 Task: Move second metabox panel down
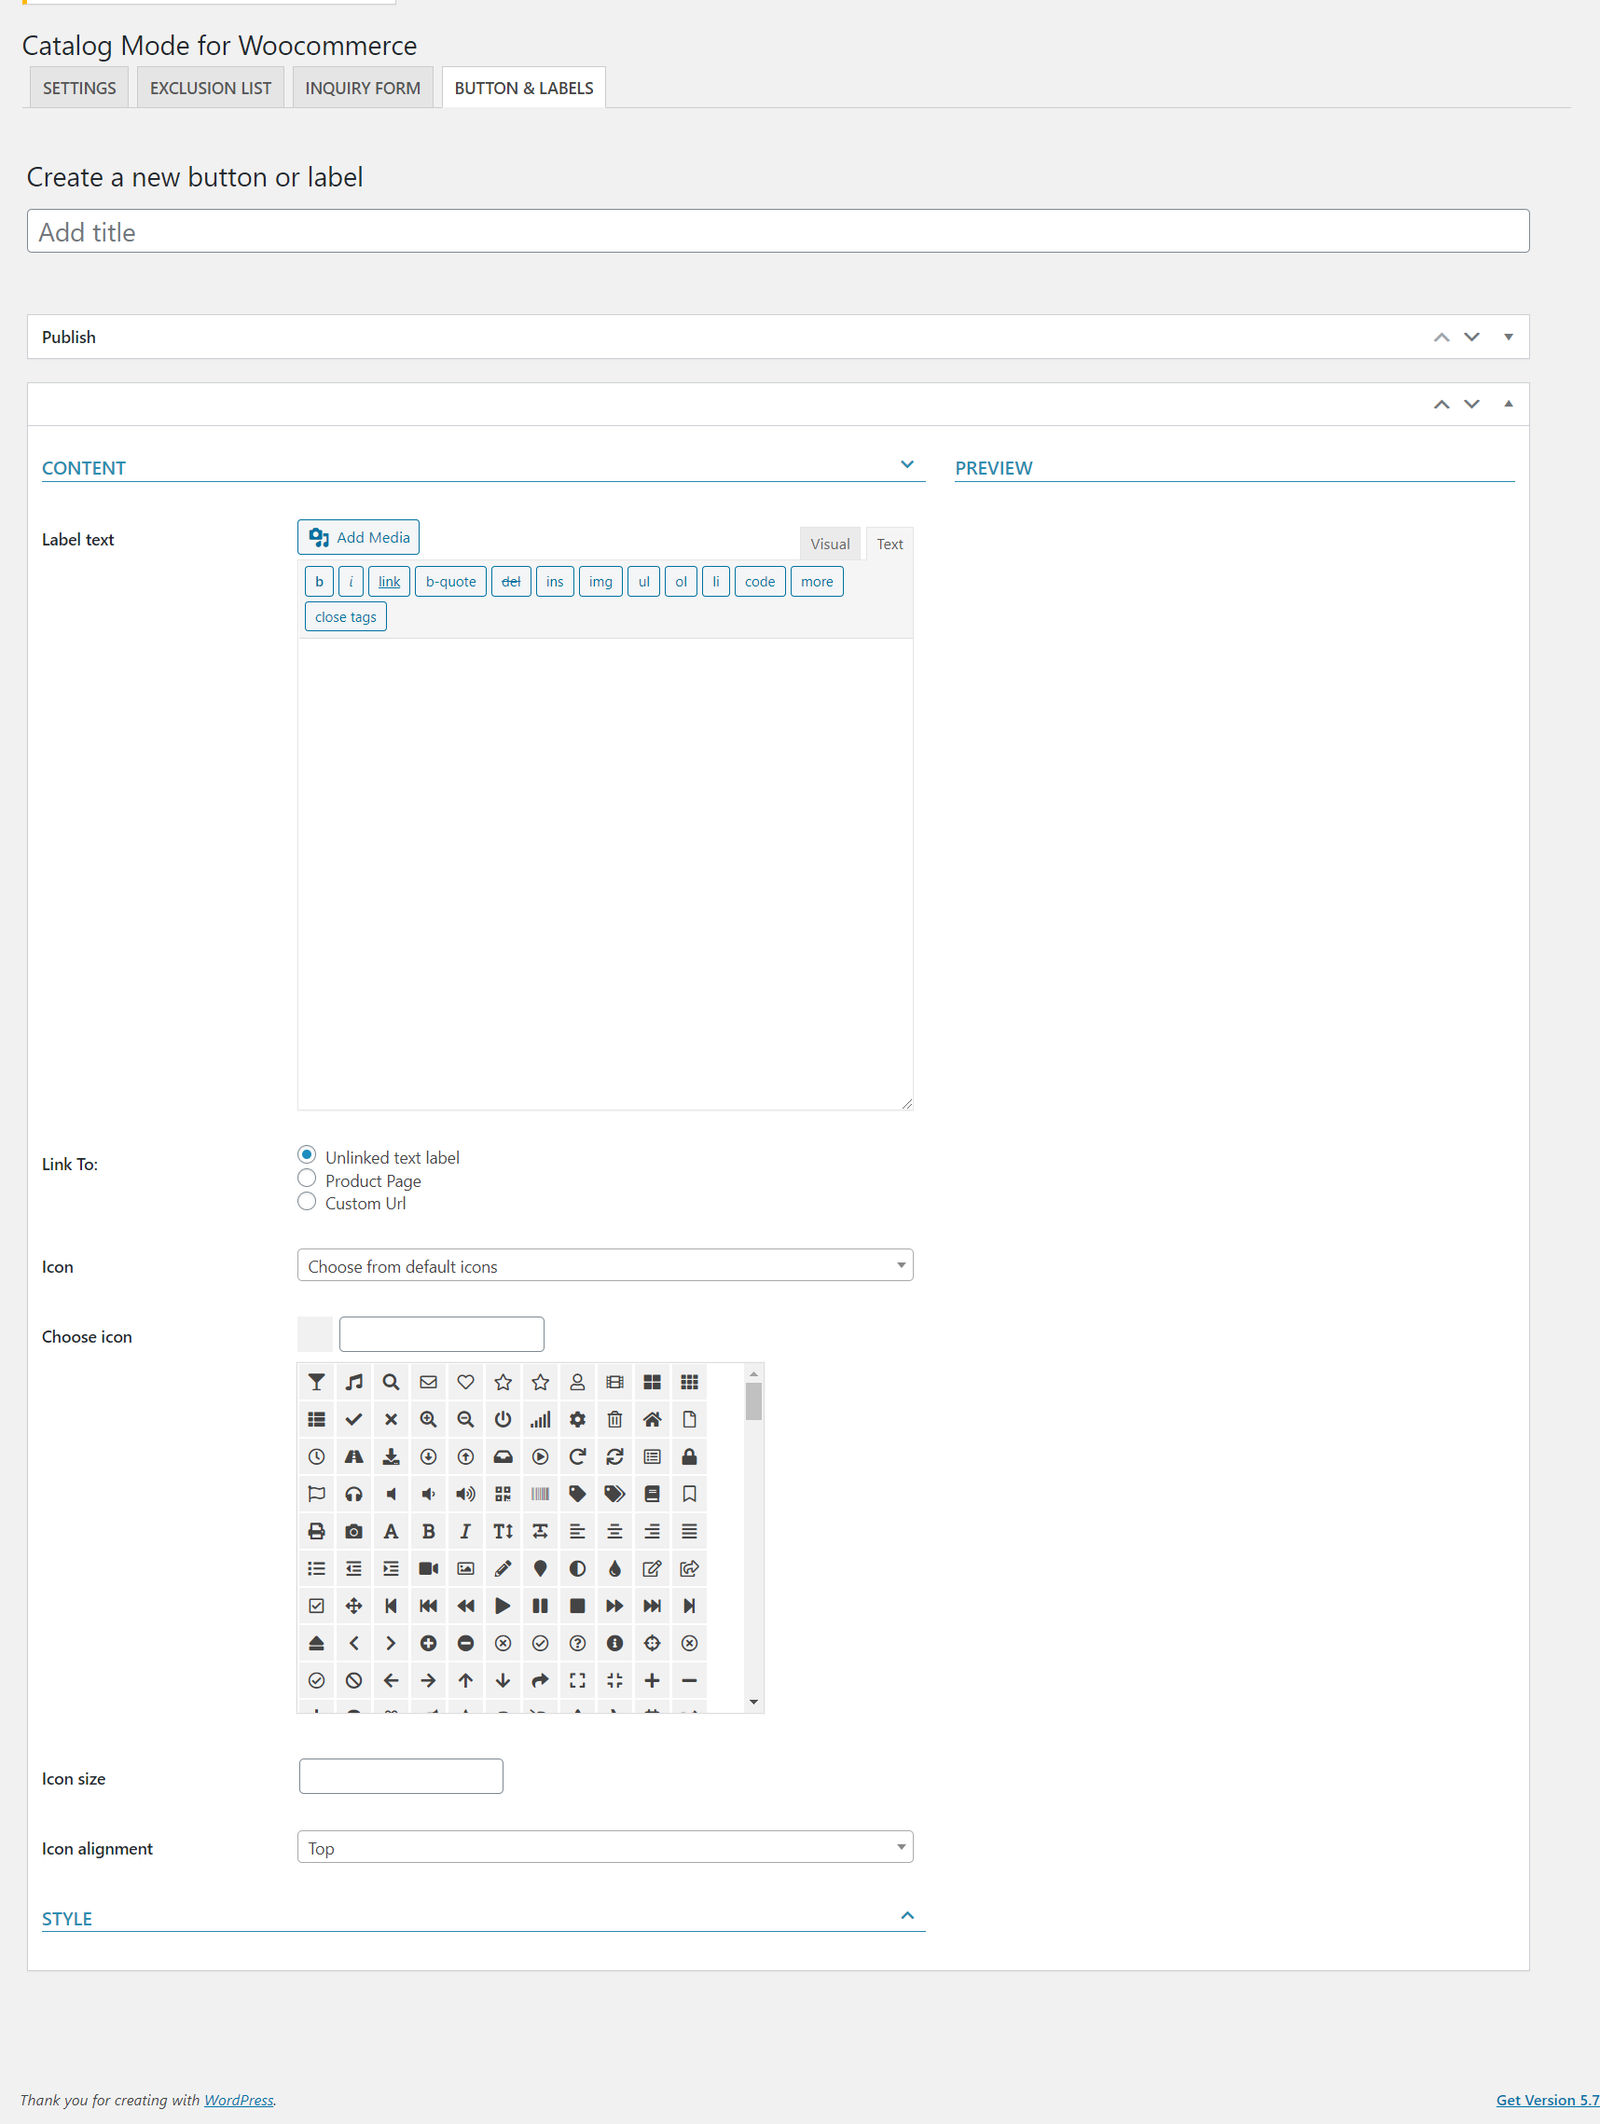pos(1471,404)
